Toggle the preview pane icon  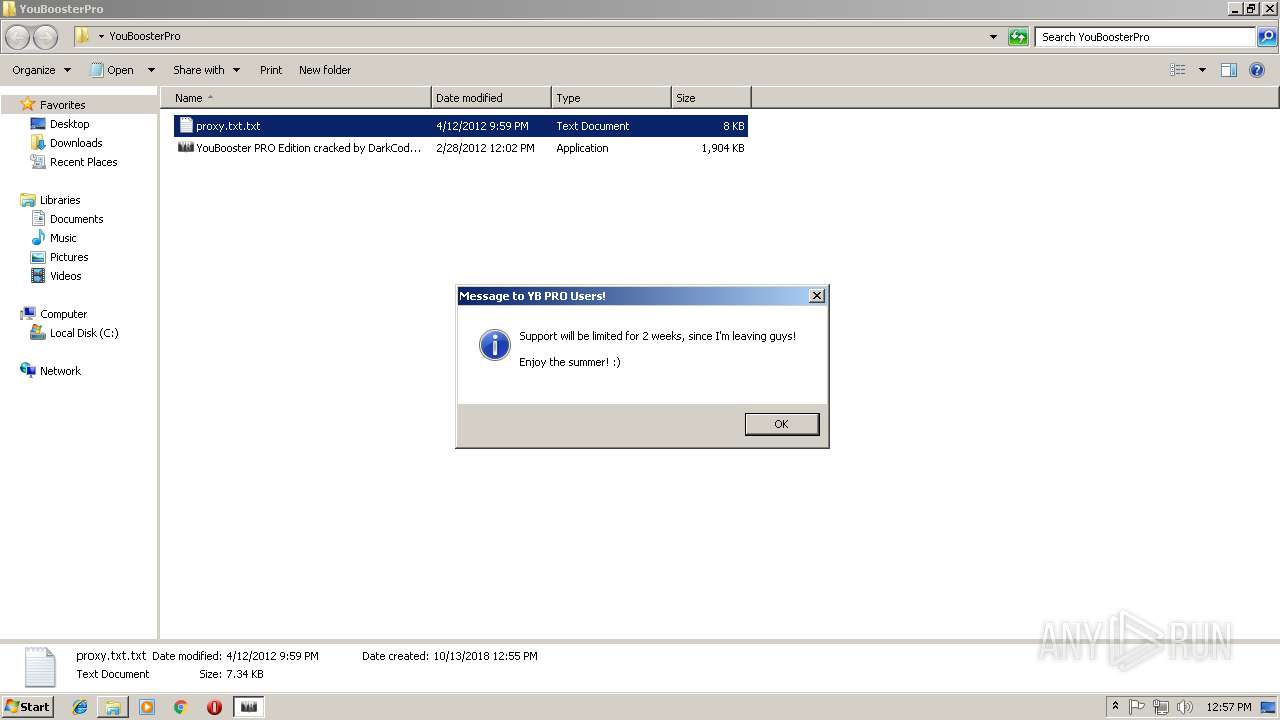(x=1229, y=70)
